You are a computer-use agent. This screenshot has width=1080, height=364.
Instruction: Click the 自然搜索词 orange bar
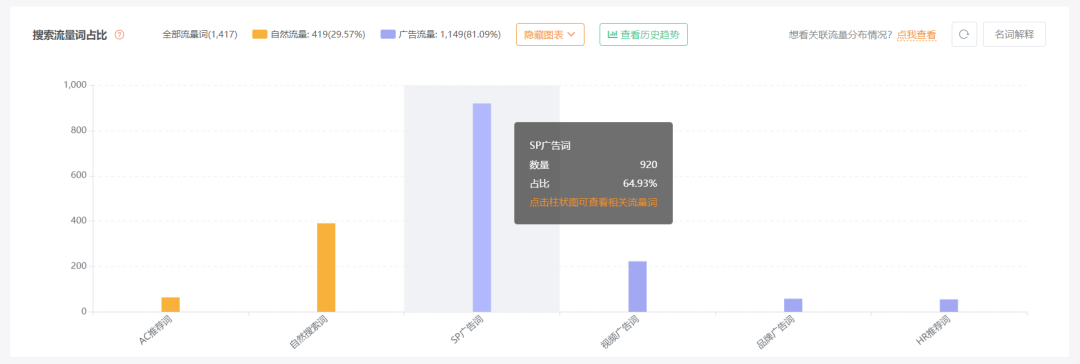326,267
